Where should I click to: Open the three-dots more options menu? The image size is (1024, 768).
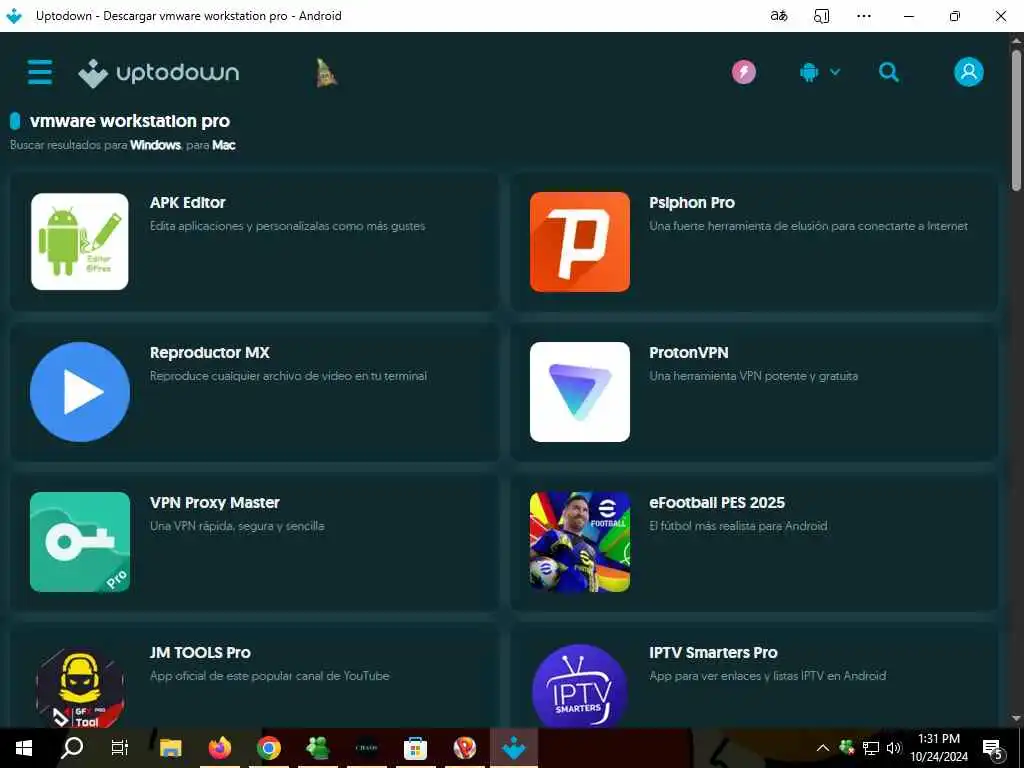[x=864, y=16]
